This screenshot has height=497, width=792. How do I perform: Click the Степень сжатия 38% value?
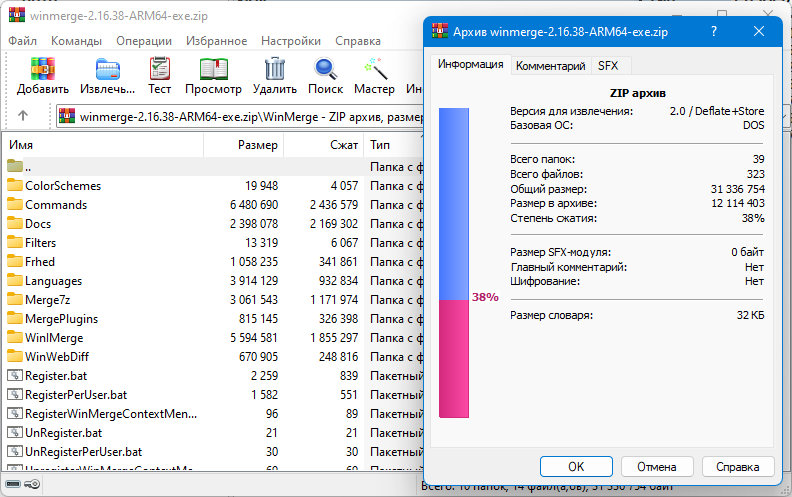tap(753, 218)
